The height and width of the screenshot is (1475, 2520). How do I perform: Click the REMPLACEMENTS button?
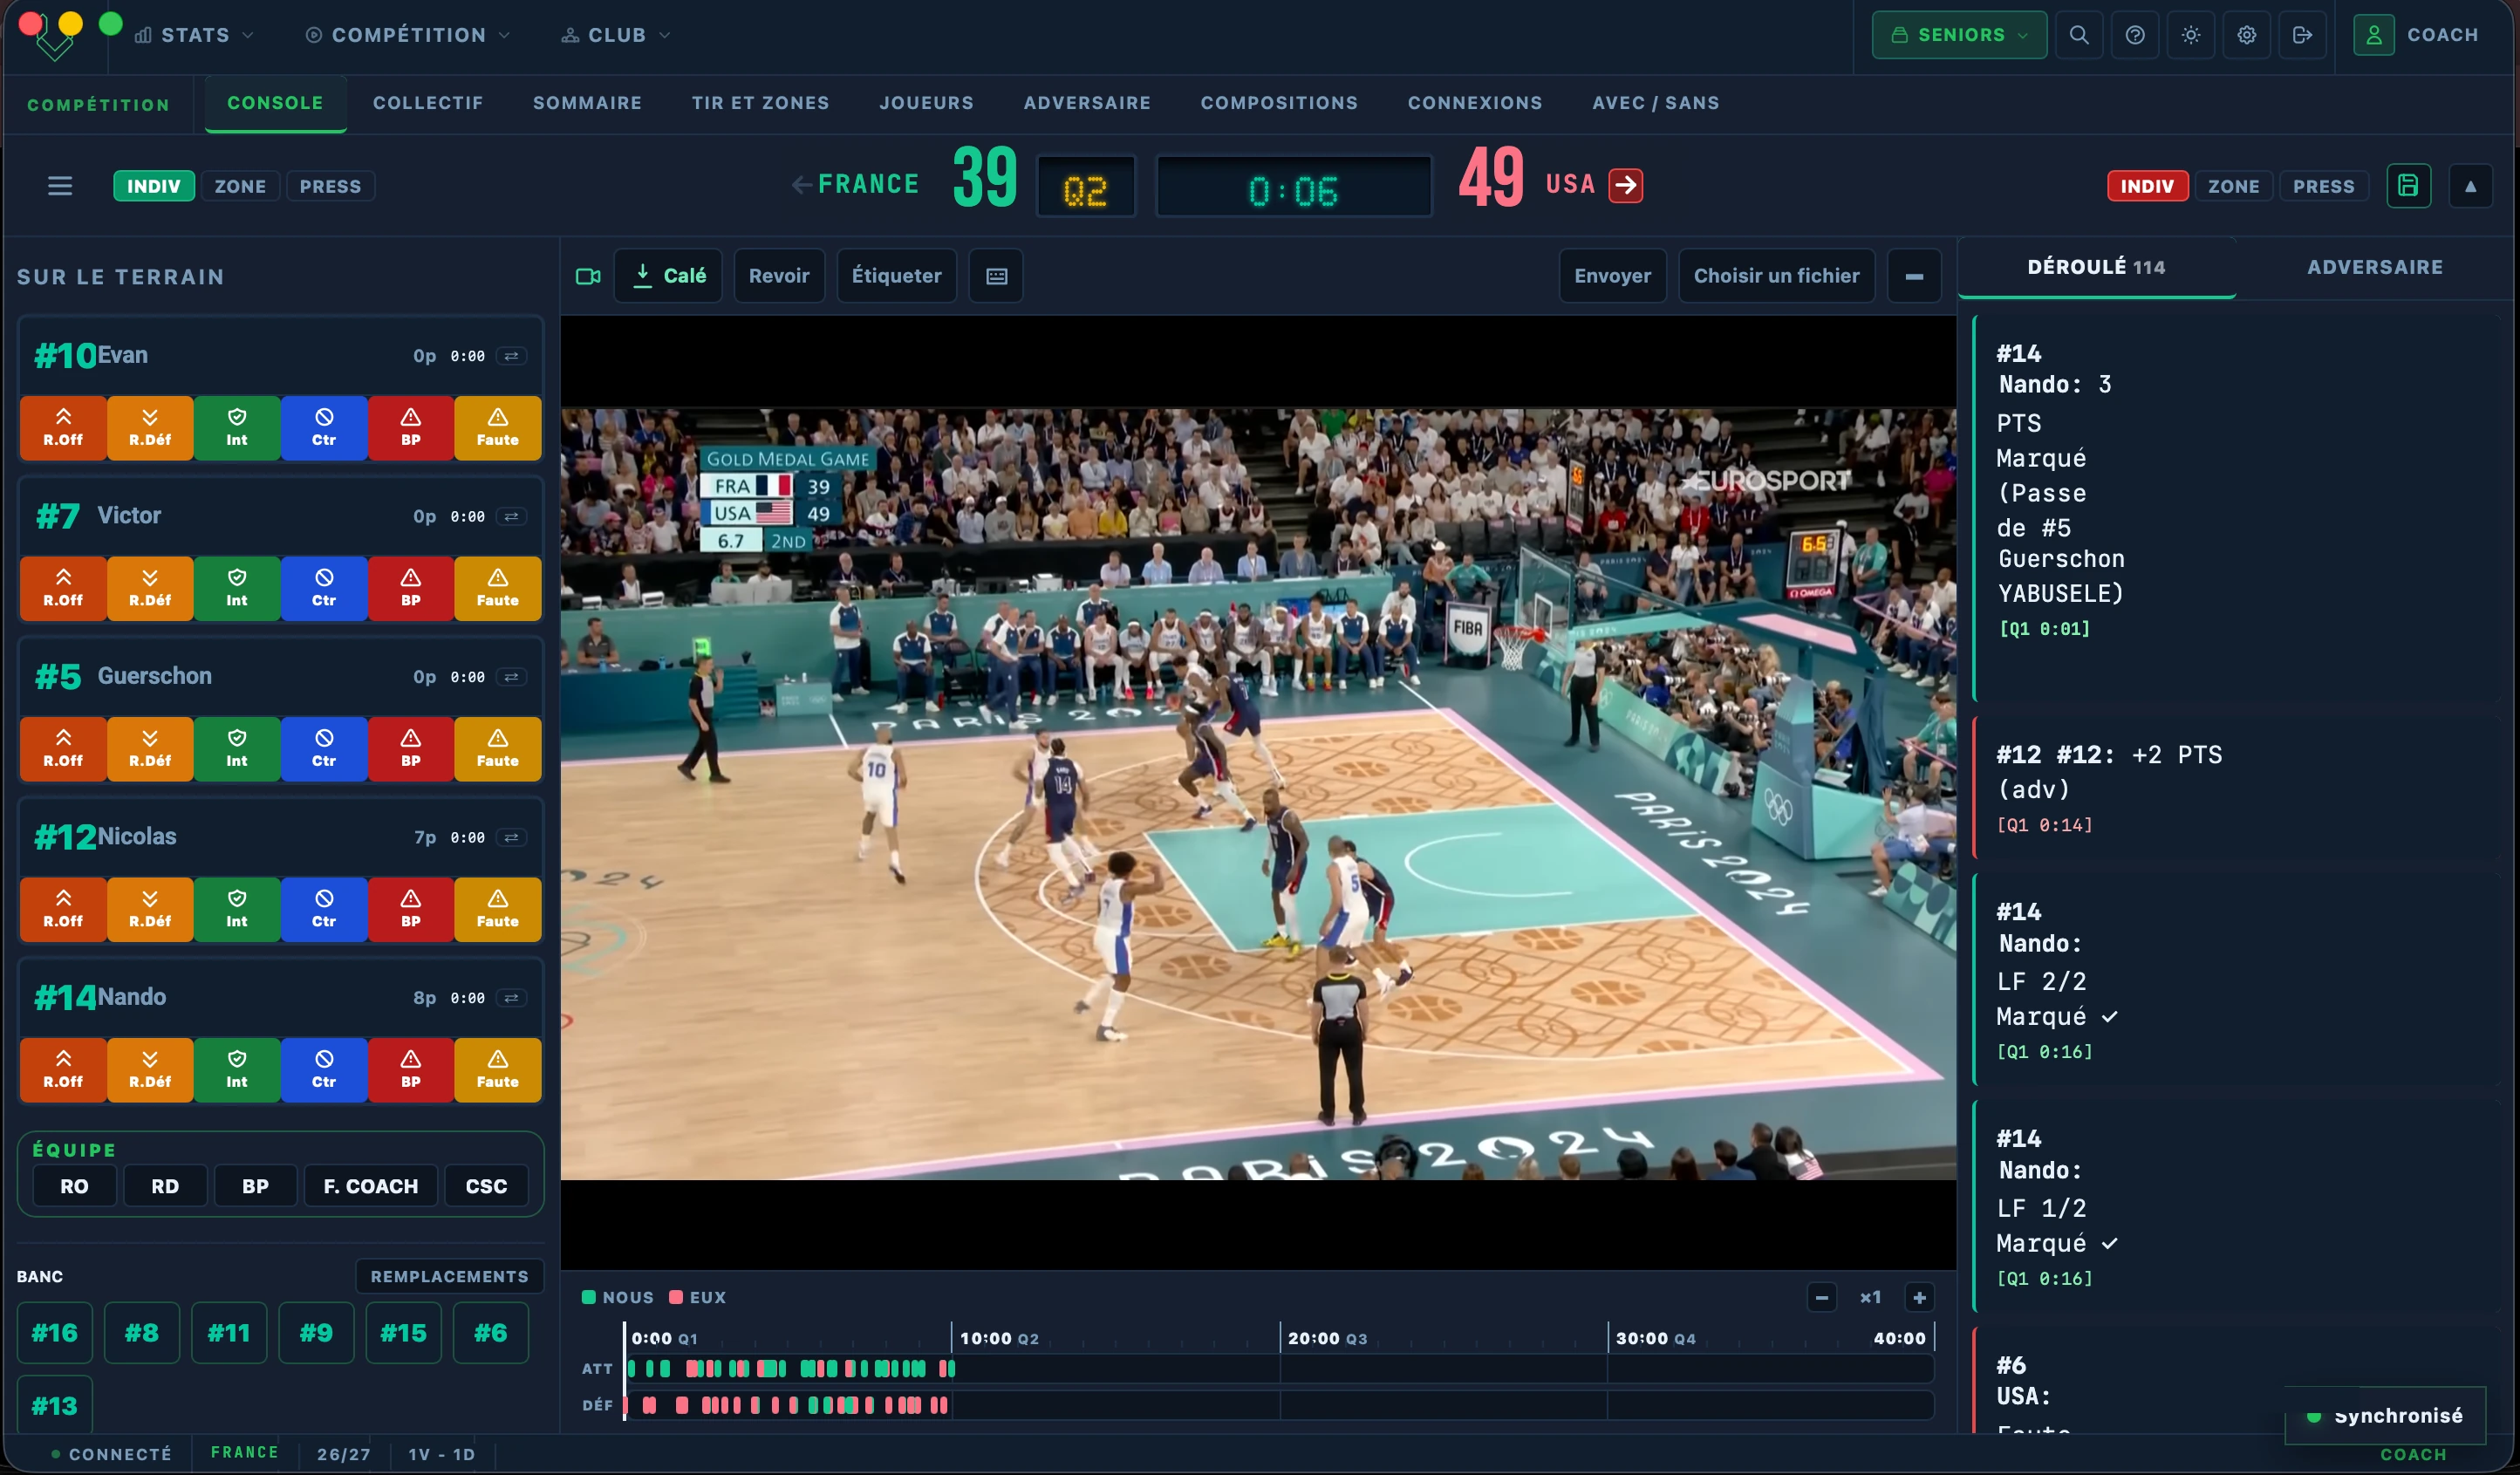449,1277
